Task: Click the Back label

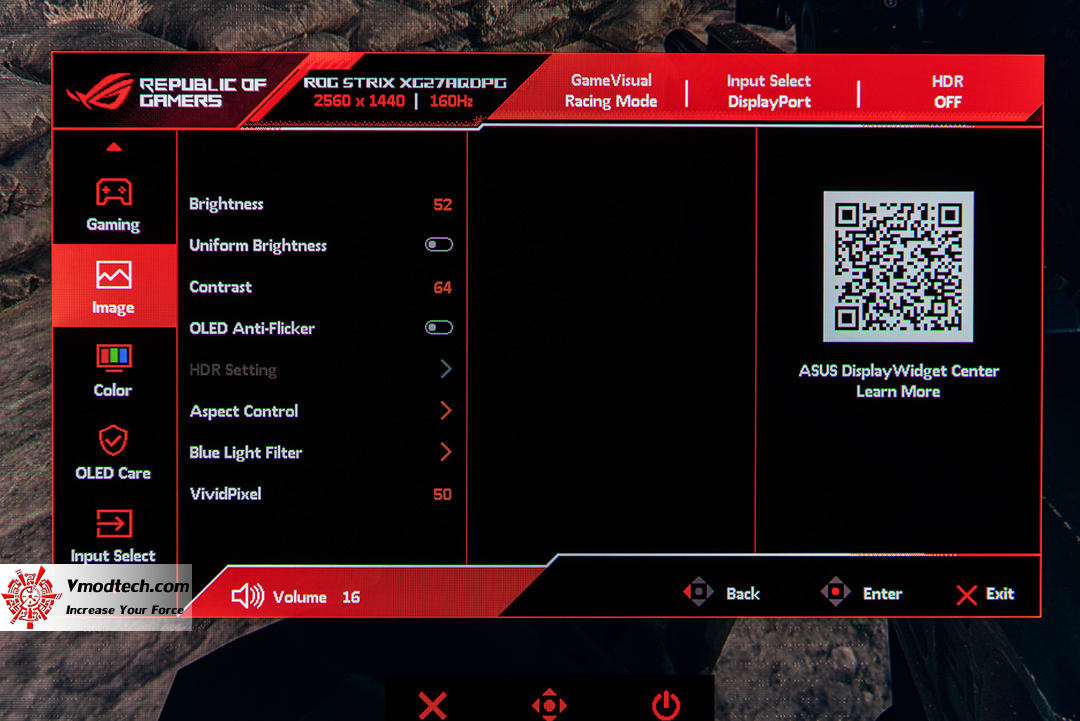Action: click(742, 594)
